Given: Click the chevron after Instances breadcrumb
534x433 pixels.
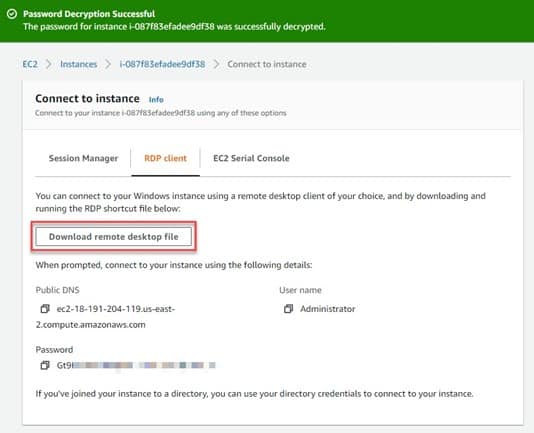Looking at the screenshot, I should (108, 64).
